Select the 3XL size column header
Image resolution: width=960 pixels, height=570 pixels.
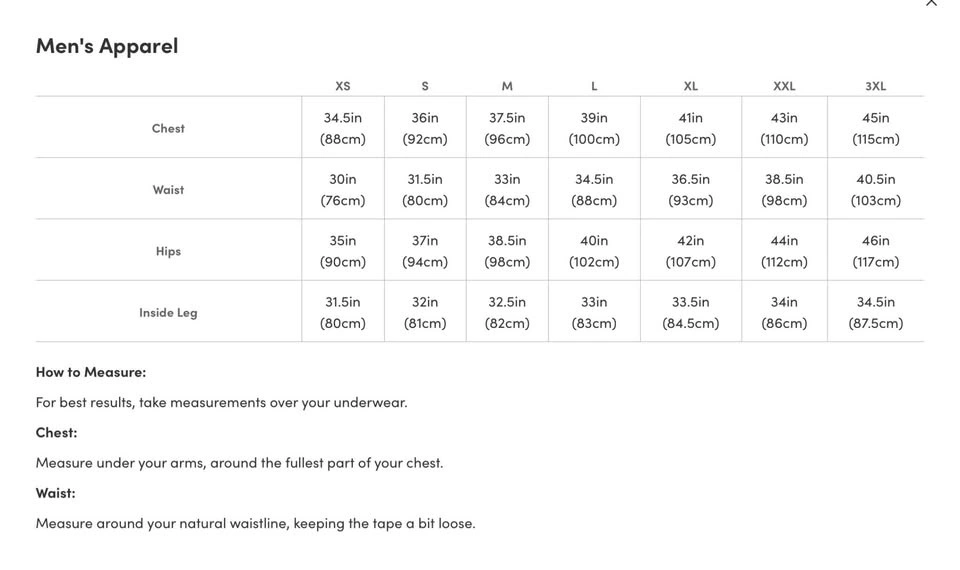pyautogui.click(x=875, y=86)
